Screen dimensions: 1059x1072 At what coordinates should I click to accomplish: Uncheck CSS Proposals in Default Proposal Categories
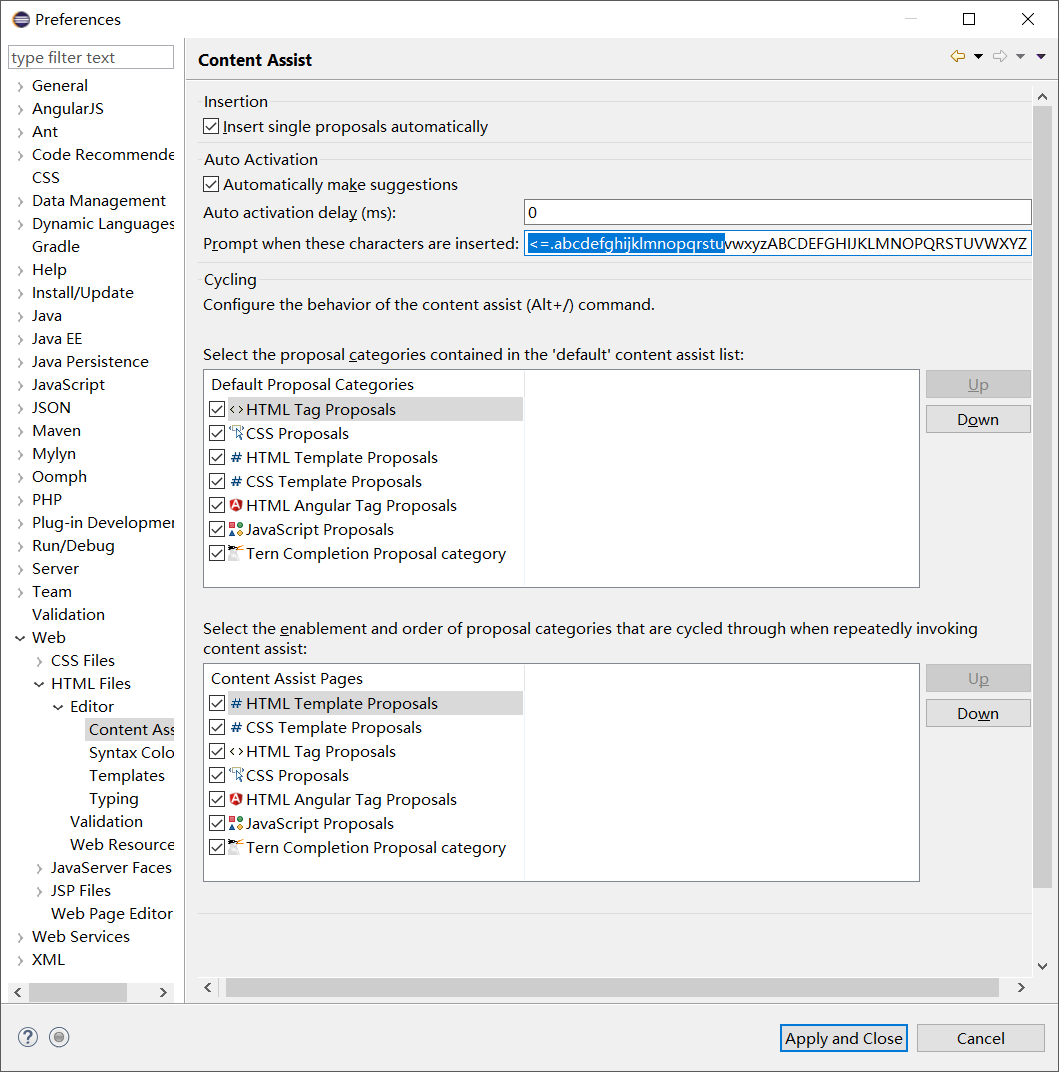tap(217, 433)
